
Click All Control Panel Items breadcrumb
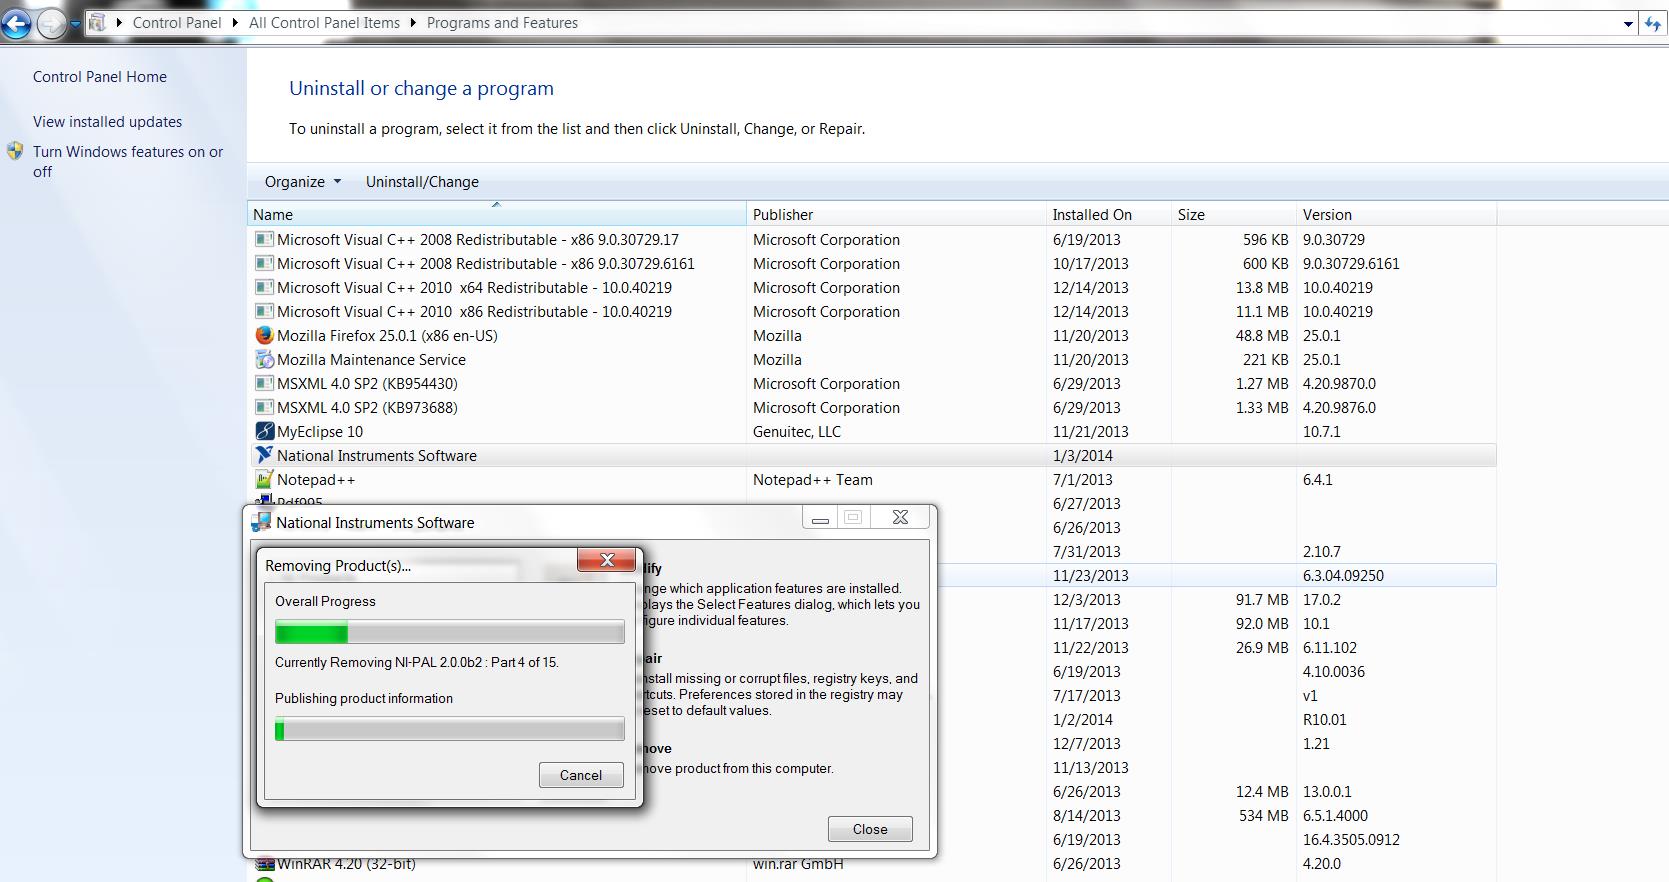click(324, 23)
